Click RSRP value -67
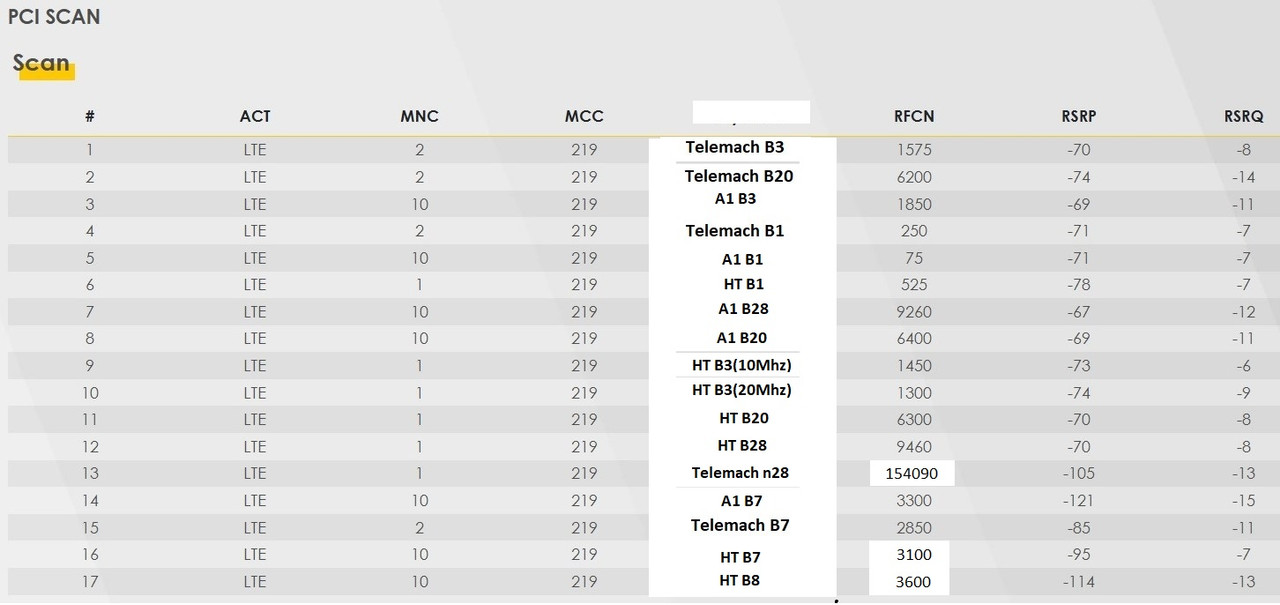 (1079, 312)
